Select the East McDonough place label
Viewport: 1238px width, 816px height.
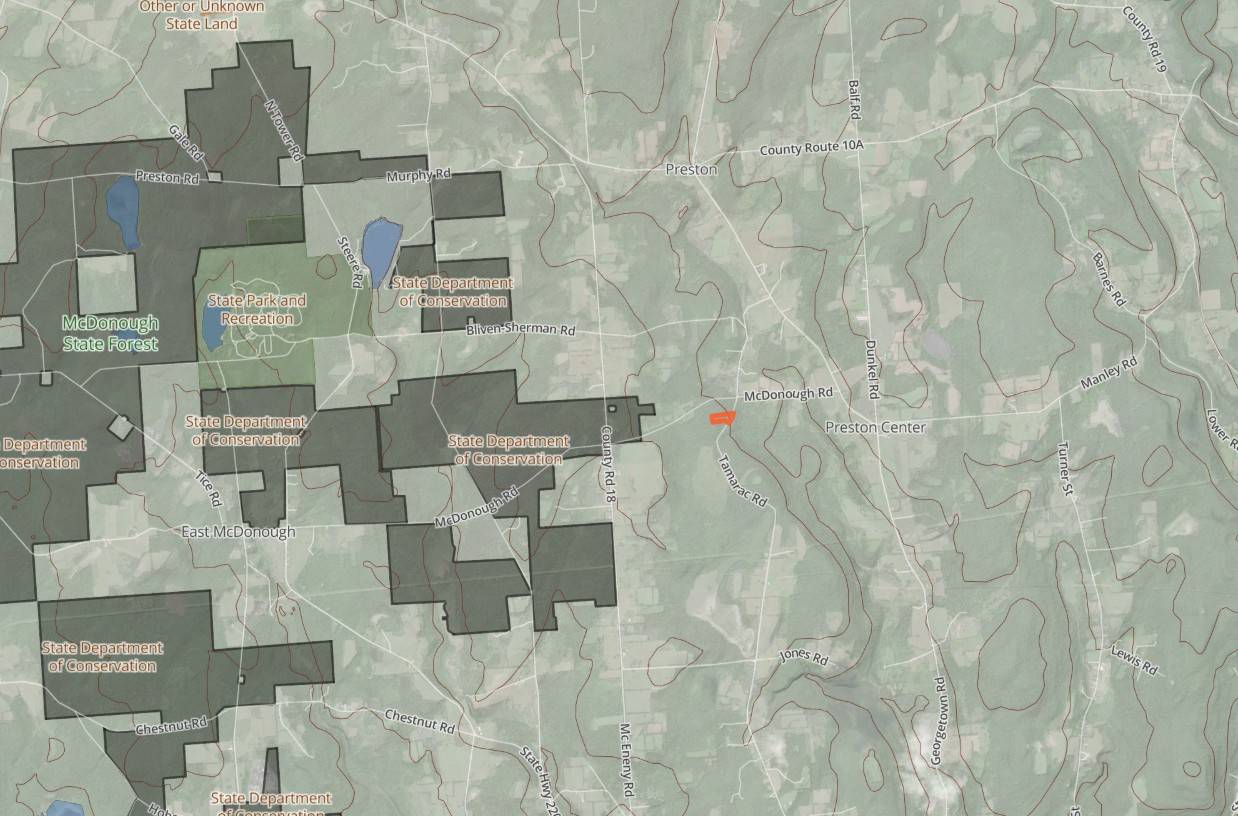point(239,532)
